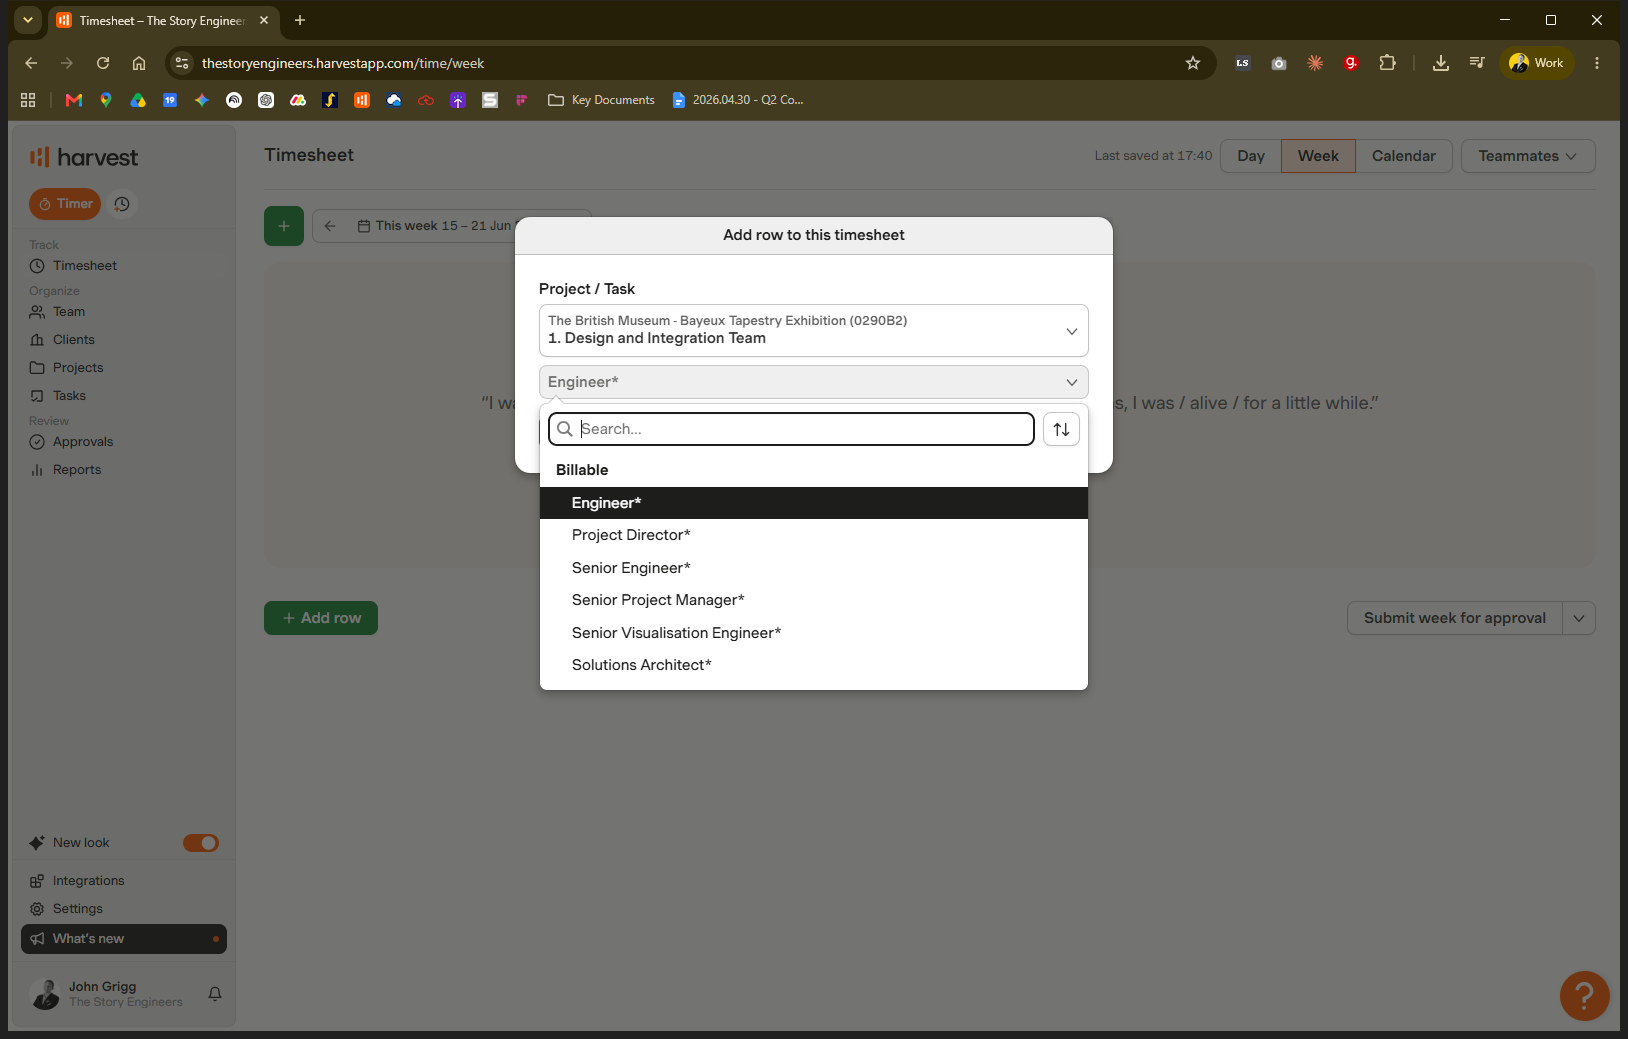
Task: Open the John Grigg profile menu
Action: pos(106,994)
